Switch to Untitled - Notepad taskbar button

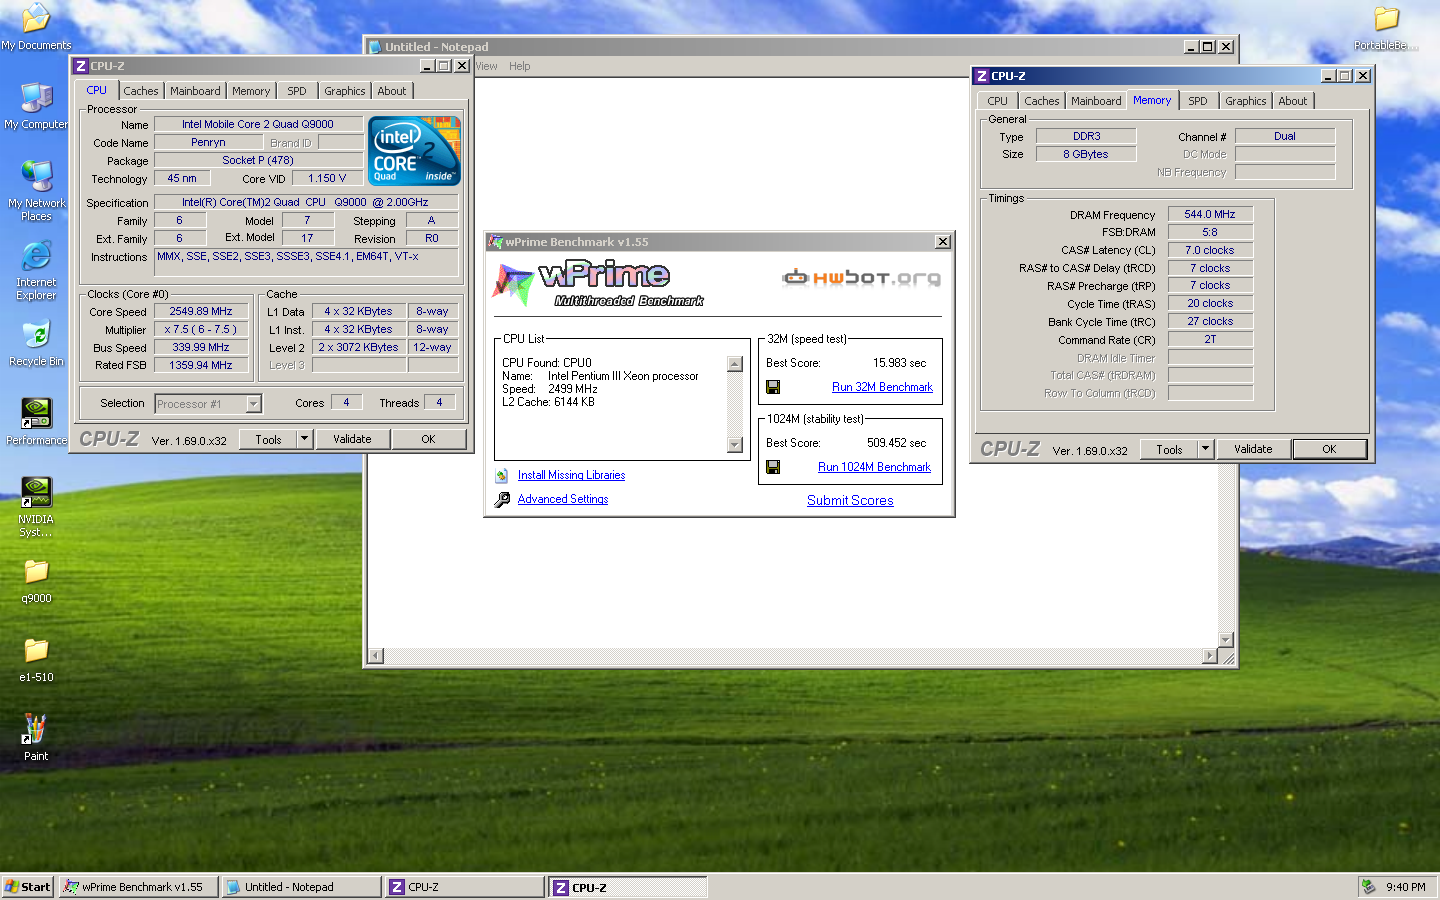301,887
